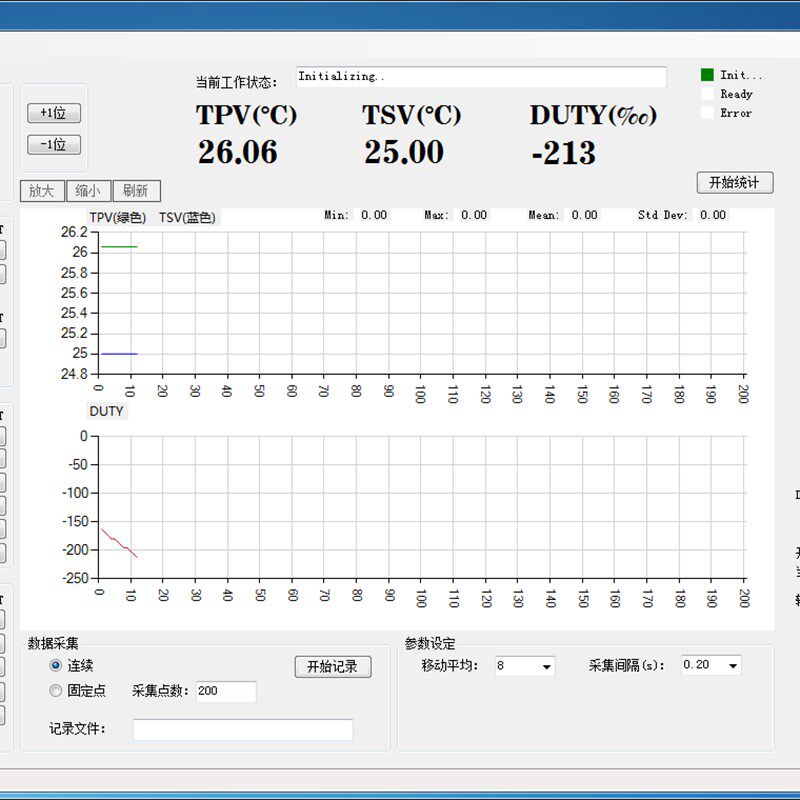Click the blue TSV line on chart
Viewport: 800px width, 800px height.
click(x=119, y=354)
